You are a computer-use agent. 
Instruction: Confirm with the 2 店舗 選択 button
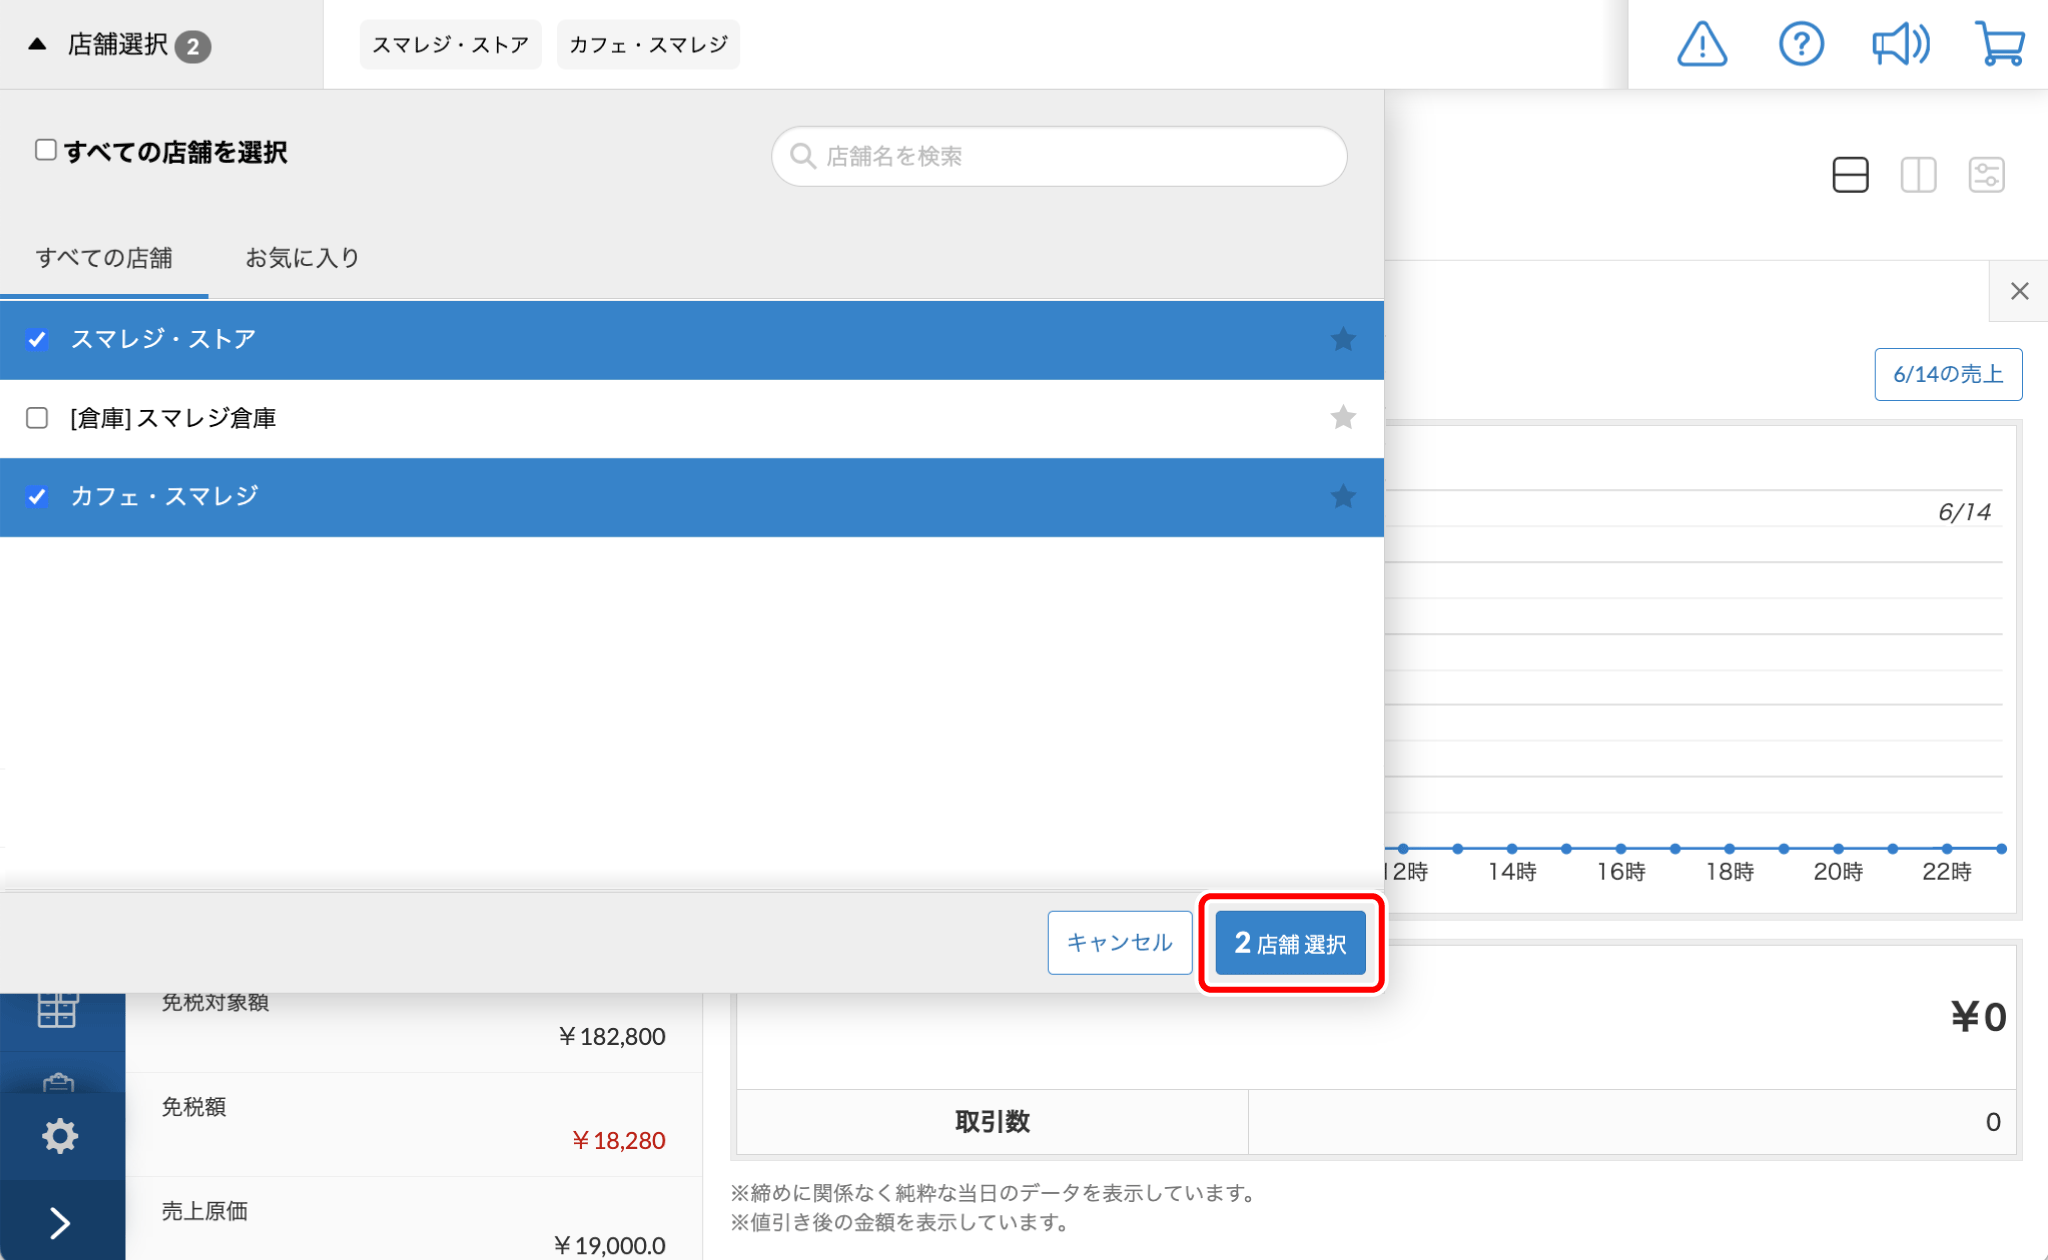(x=1290, y=943)
